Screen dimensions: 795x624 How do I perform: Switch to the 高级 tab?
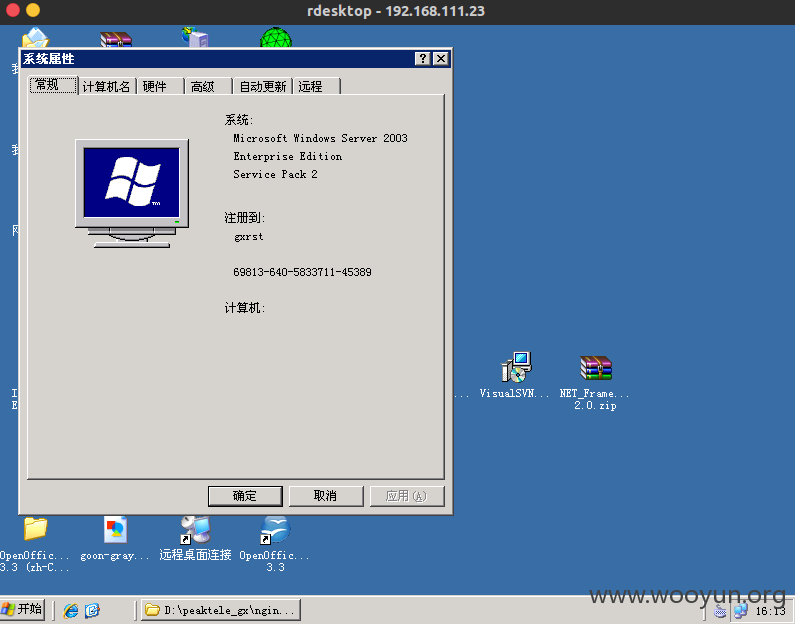point(208,86)
